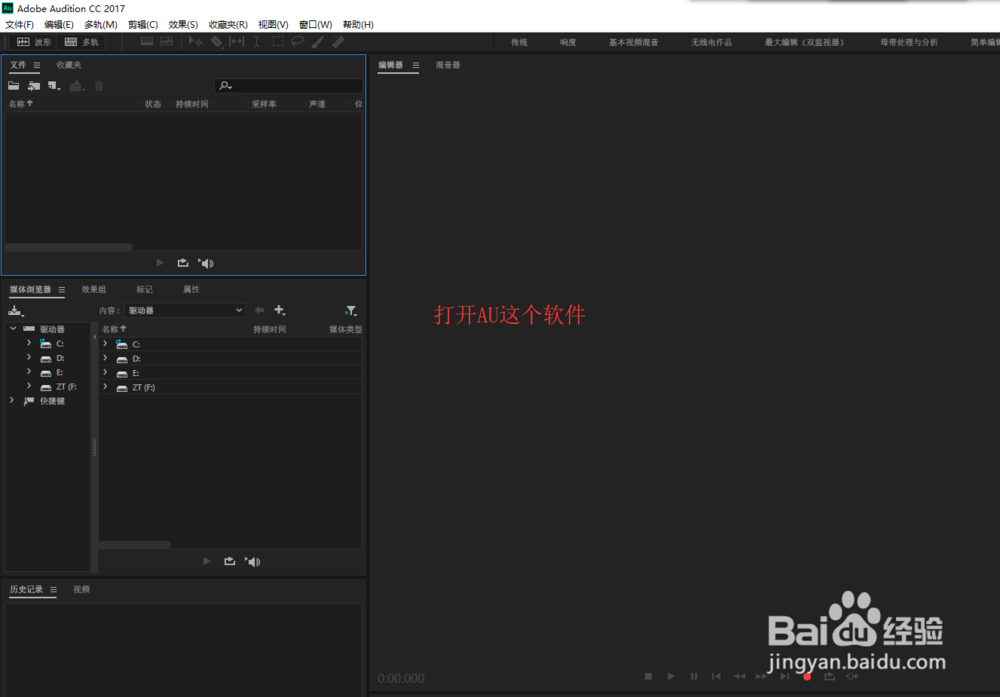Select the 传统 workspace

pos(519,42)
